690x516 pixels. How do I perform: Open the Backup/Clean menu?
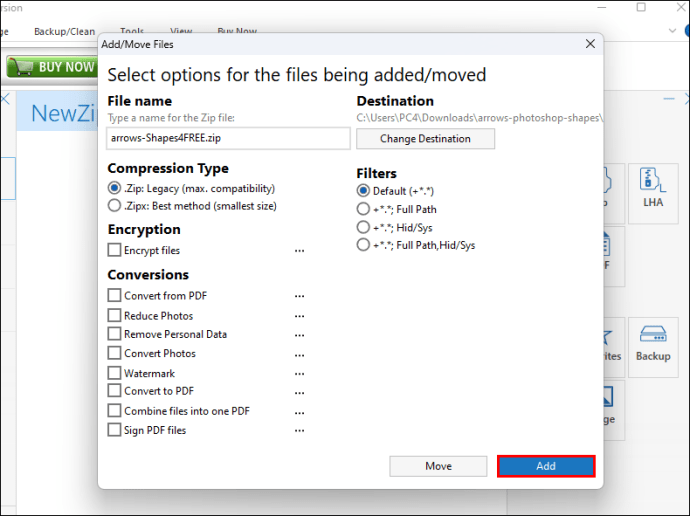pyautogui.click(x=64, y=32)
